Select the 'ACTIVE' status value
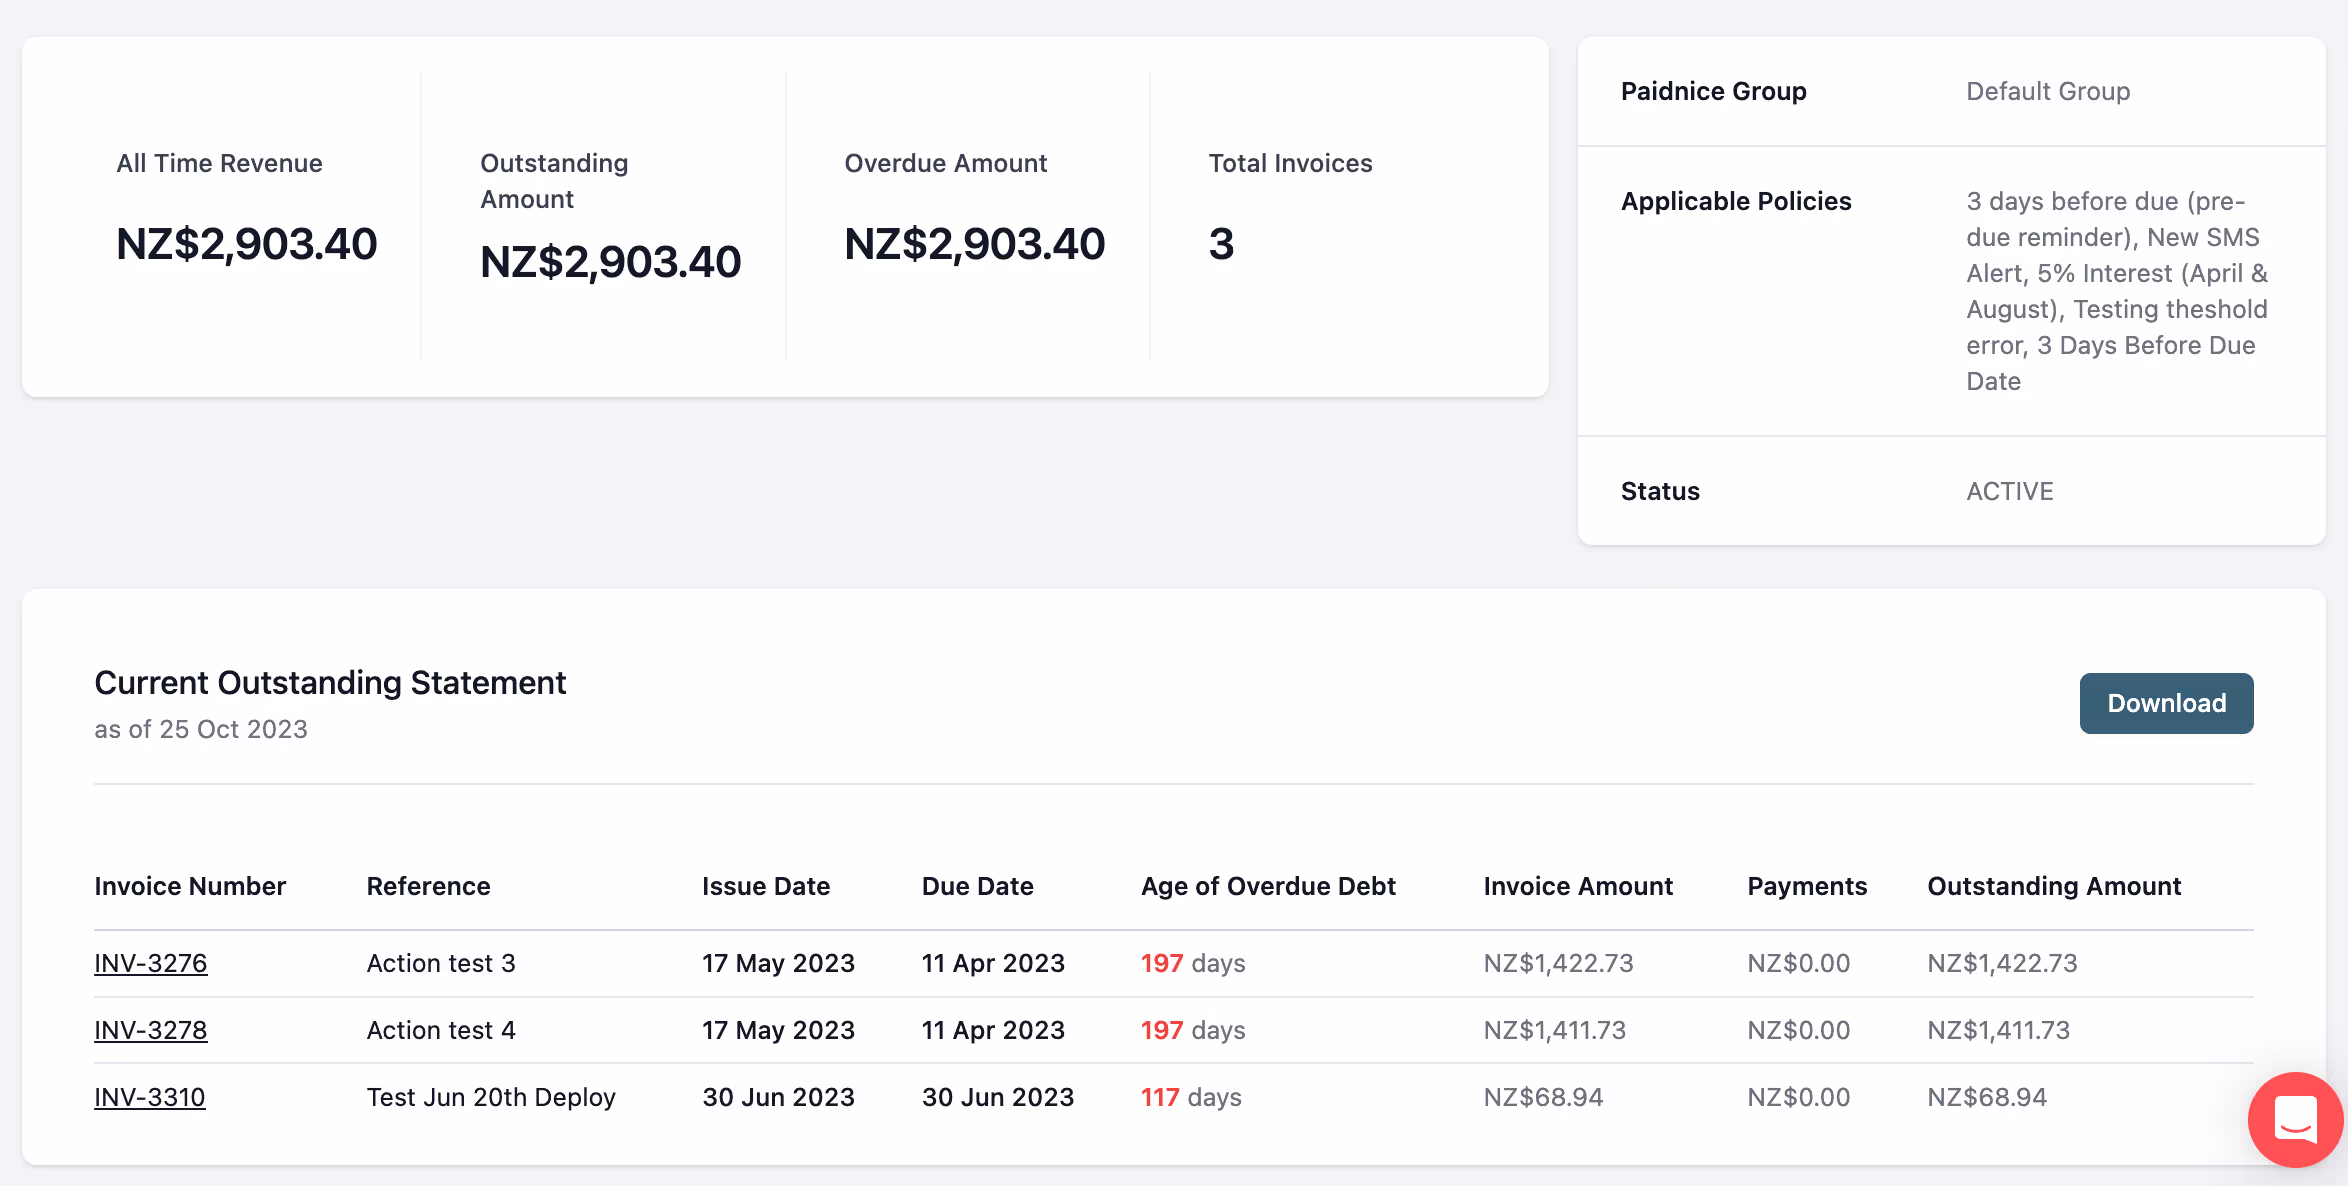Screen dimensions: 2348x1186 (2010, 491)
